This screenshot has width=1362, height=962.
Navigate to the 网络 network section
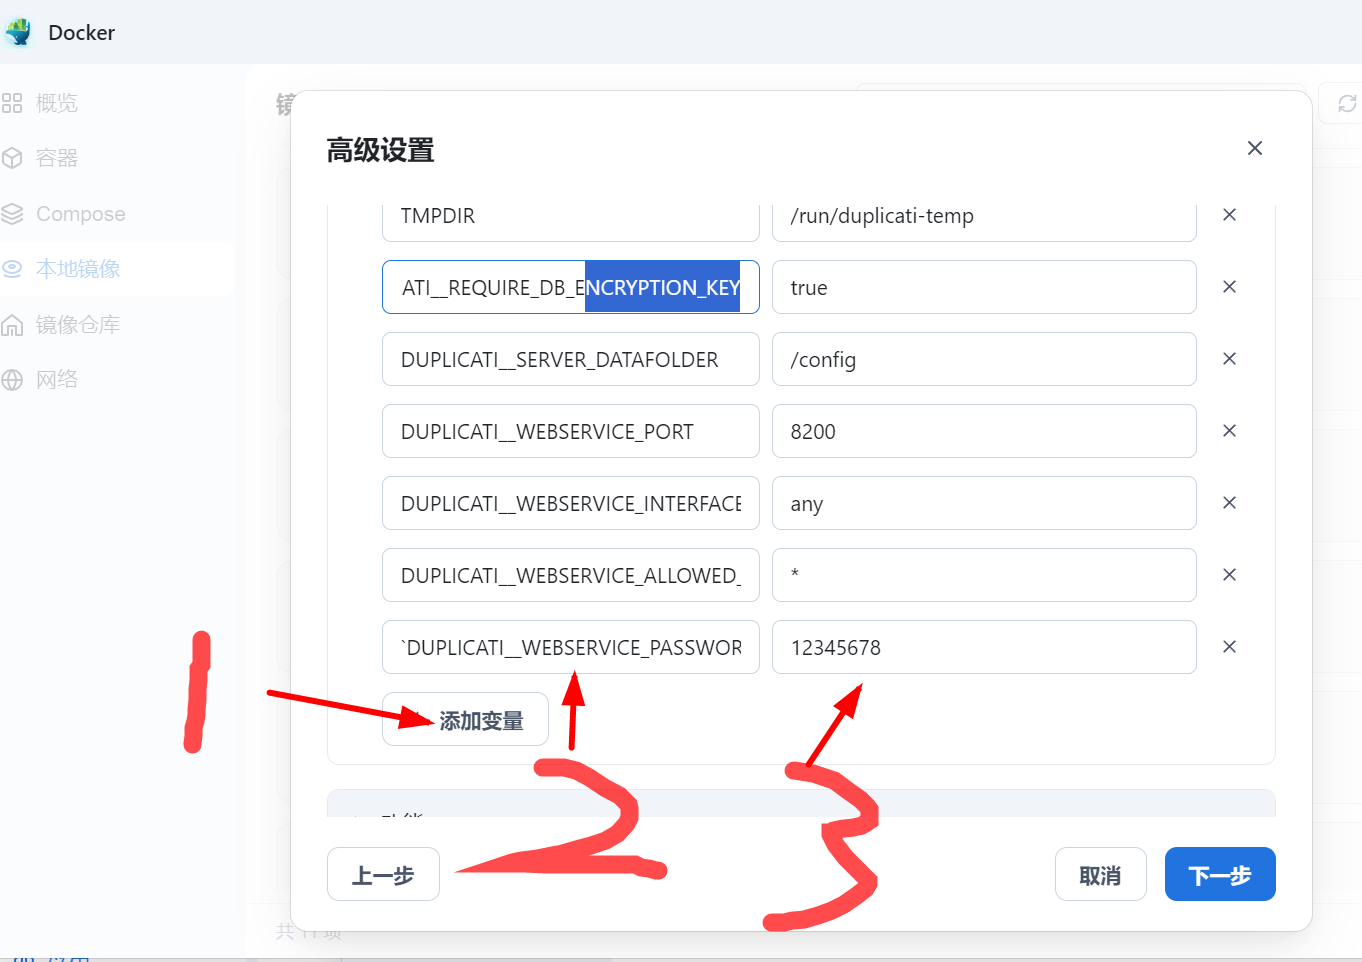[56, 380]
